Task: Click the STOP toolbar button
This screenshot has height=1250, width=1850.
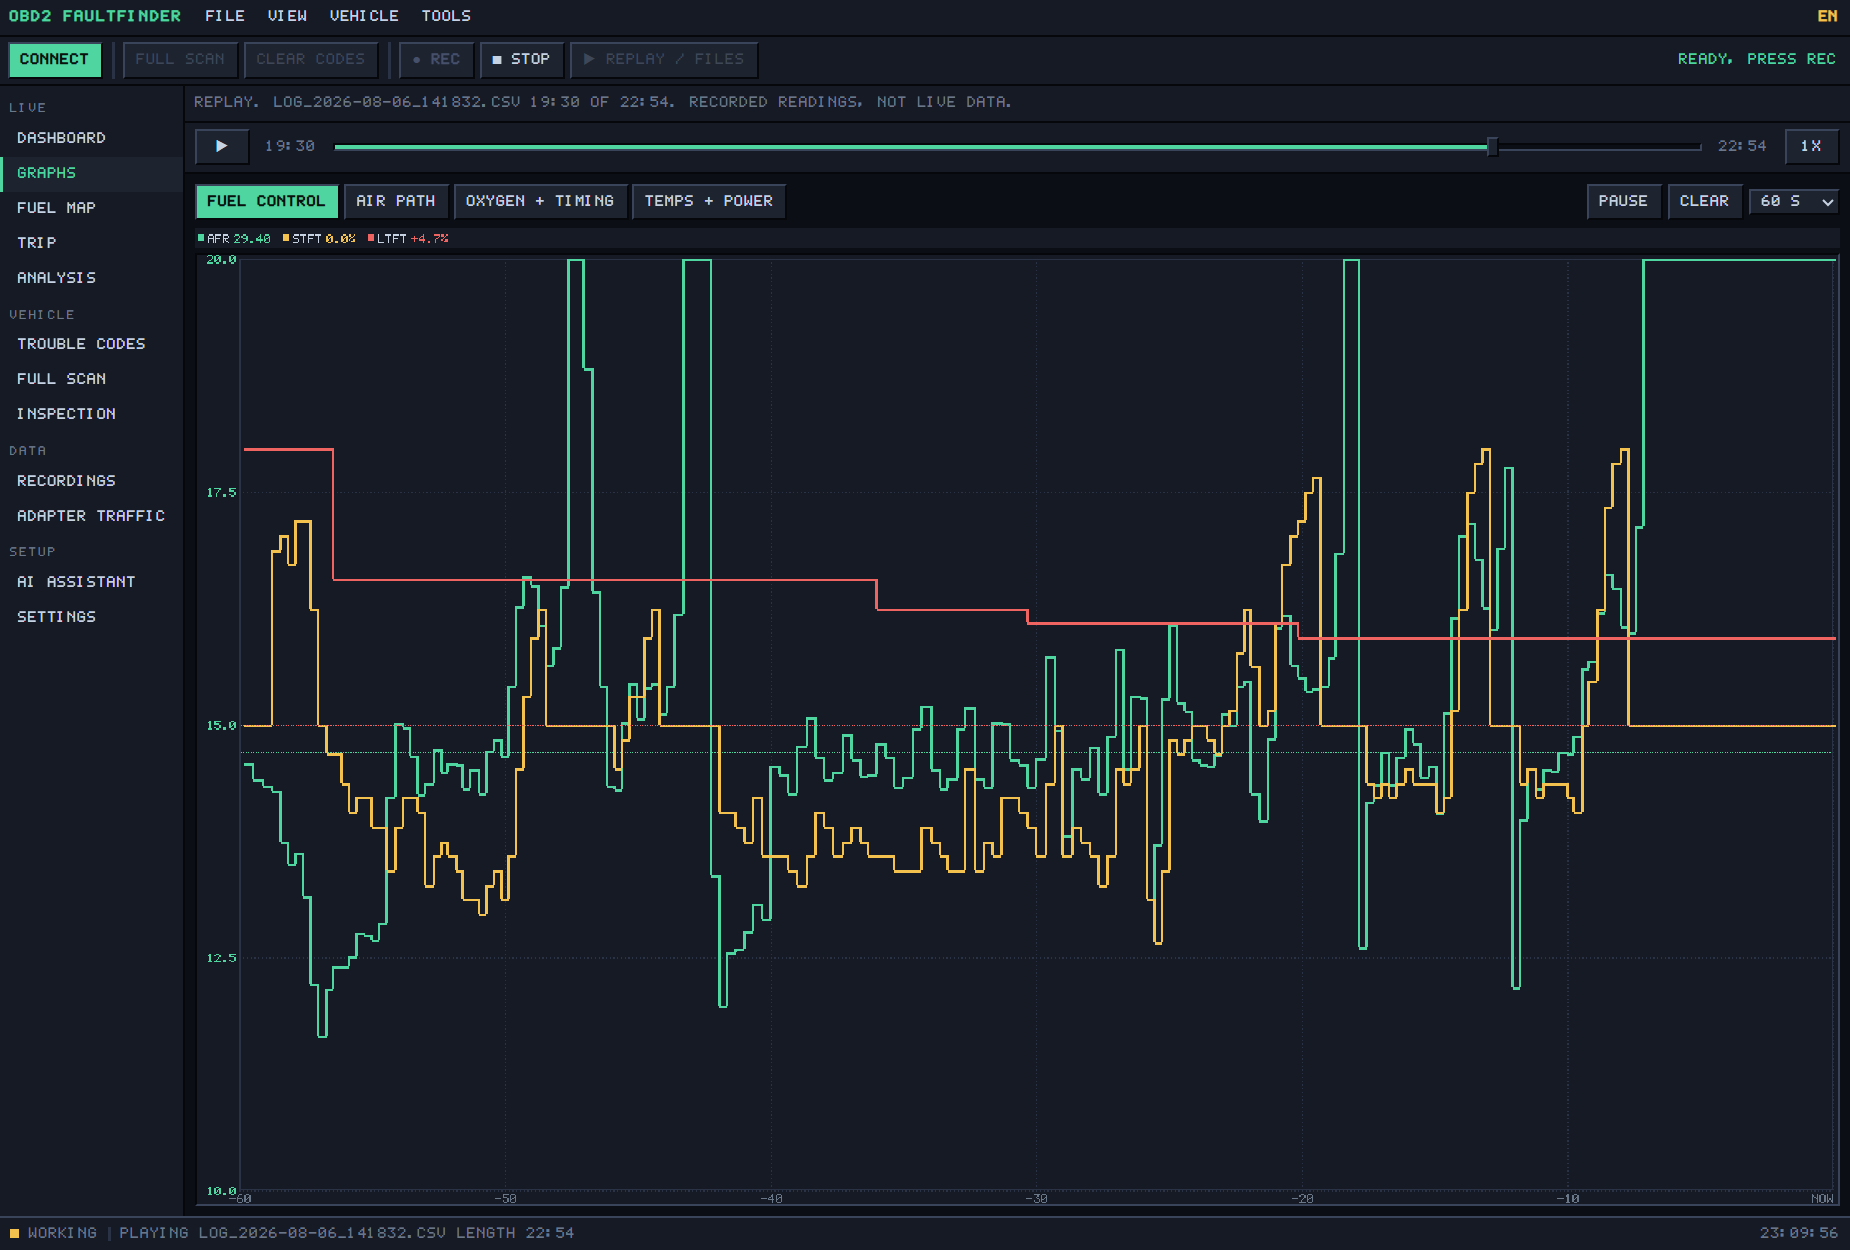Action: tap(521, 60)
